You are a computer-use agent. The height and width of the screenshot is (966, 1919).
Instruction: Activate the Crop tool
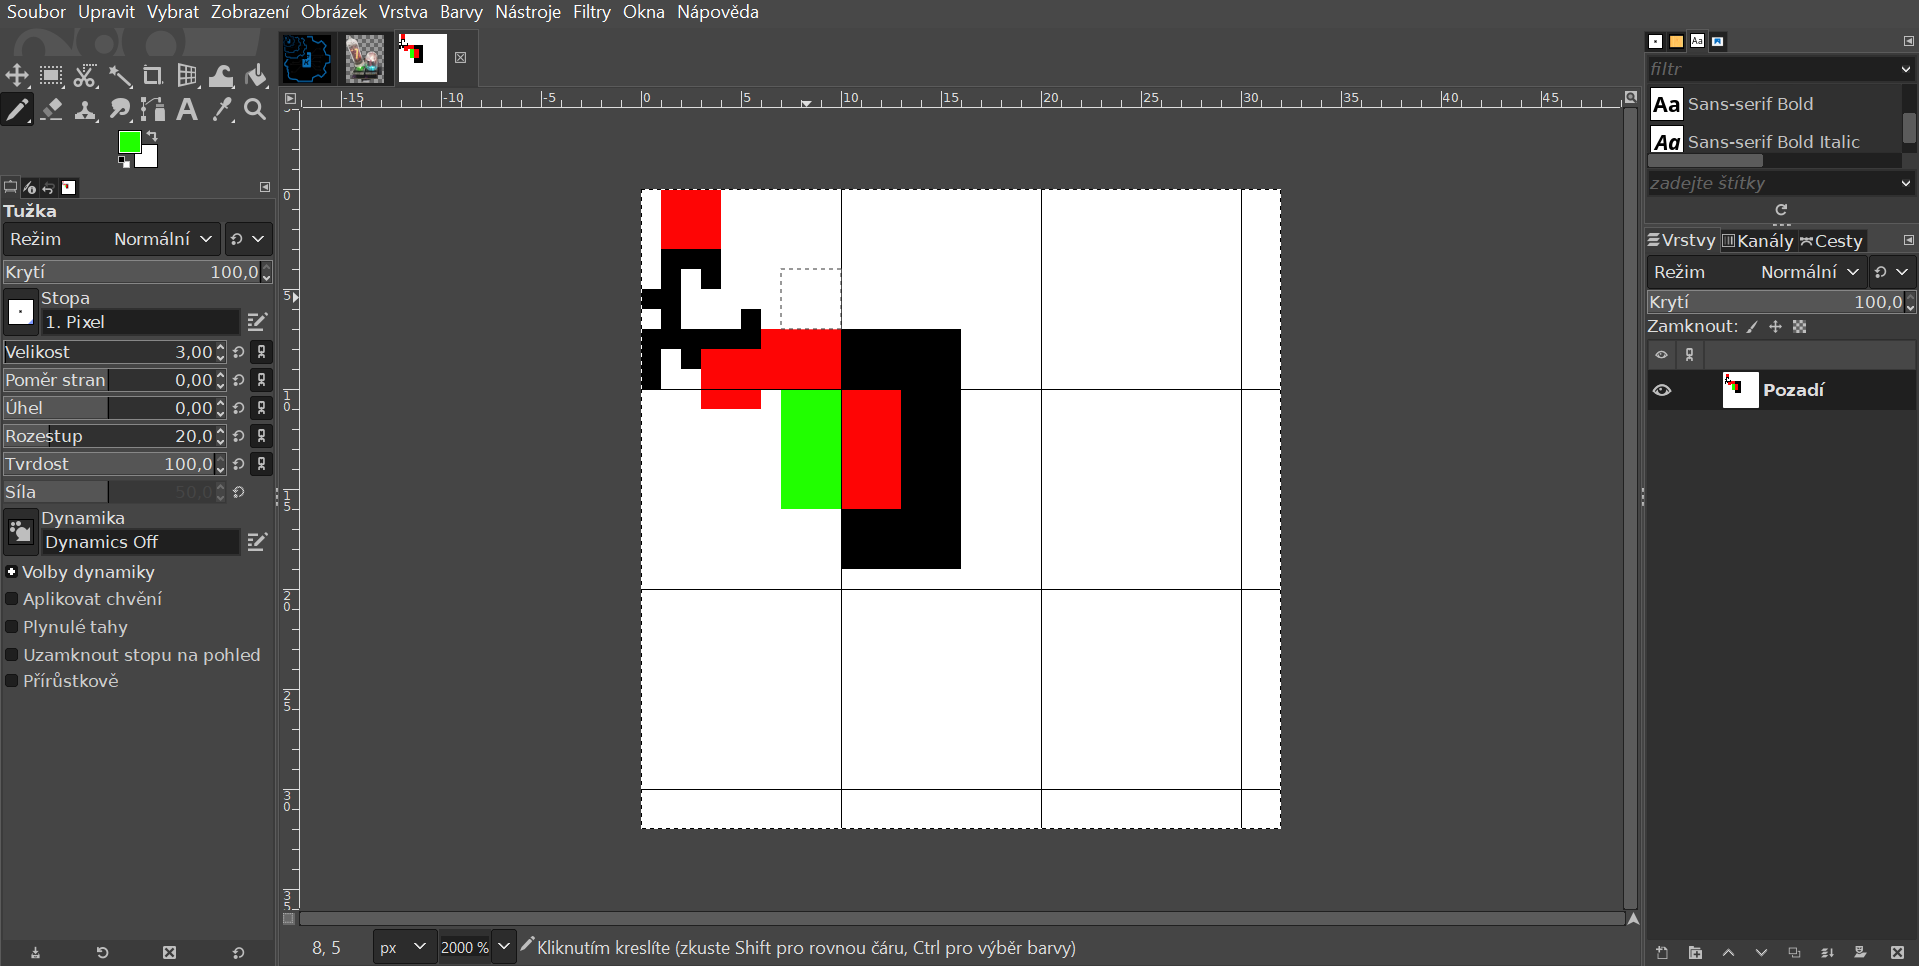coord(153,76)
